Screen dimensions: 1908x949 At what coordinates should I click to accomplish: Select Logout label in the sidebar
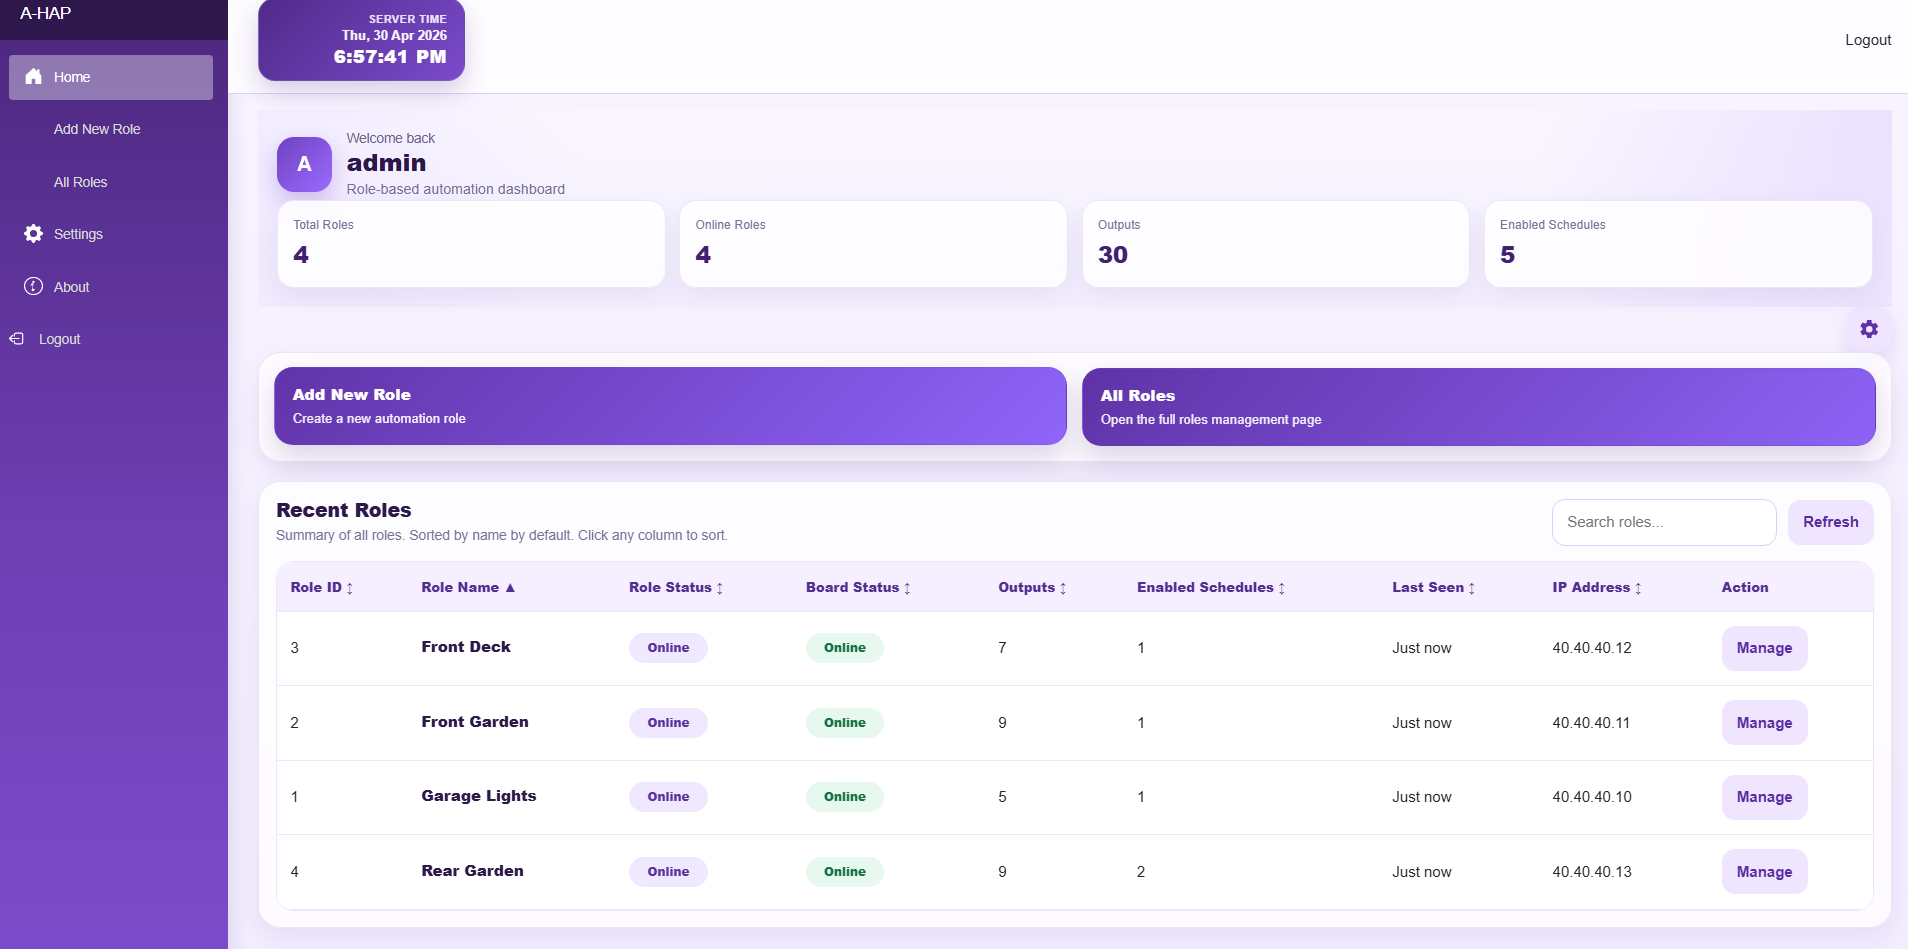tap(59, 339)
